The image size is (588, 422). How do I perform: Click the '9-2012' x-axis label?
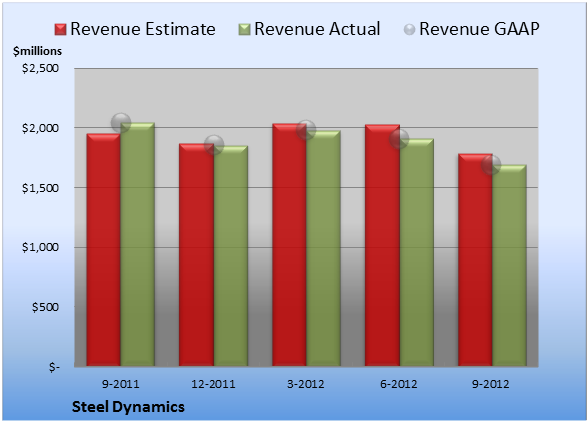(x=491, y=384)
